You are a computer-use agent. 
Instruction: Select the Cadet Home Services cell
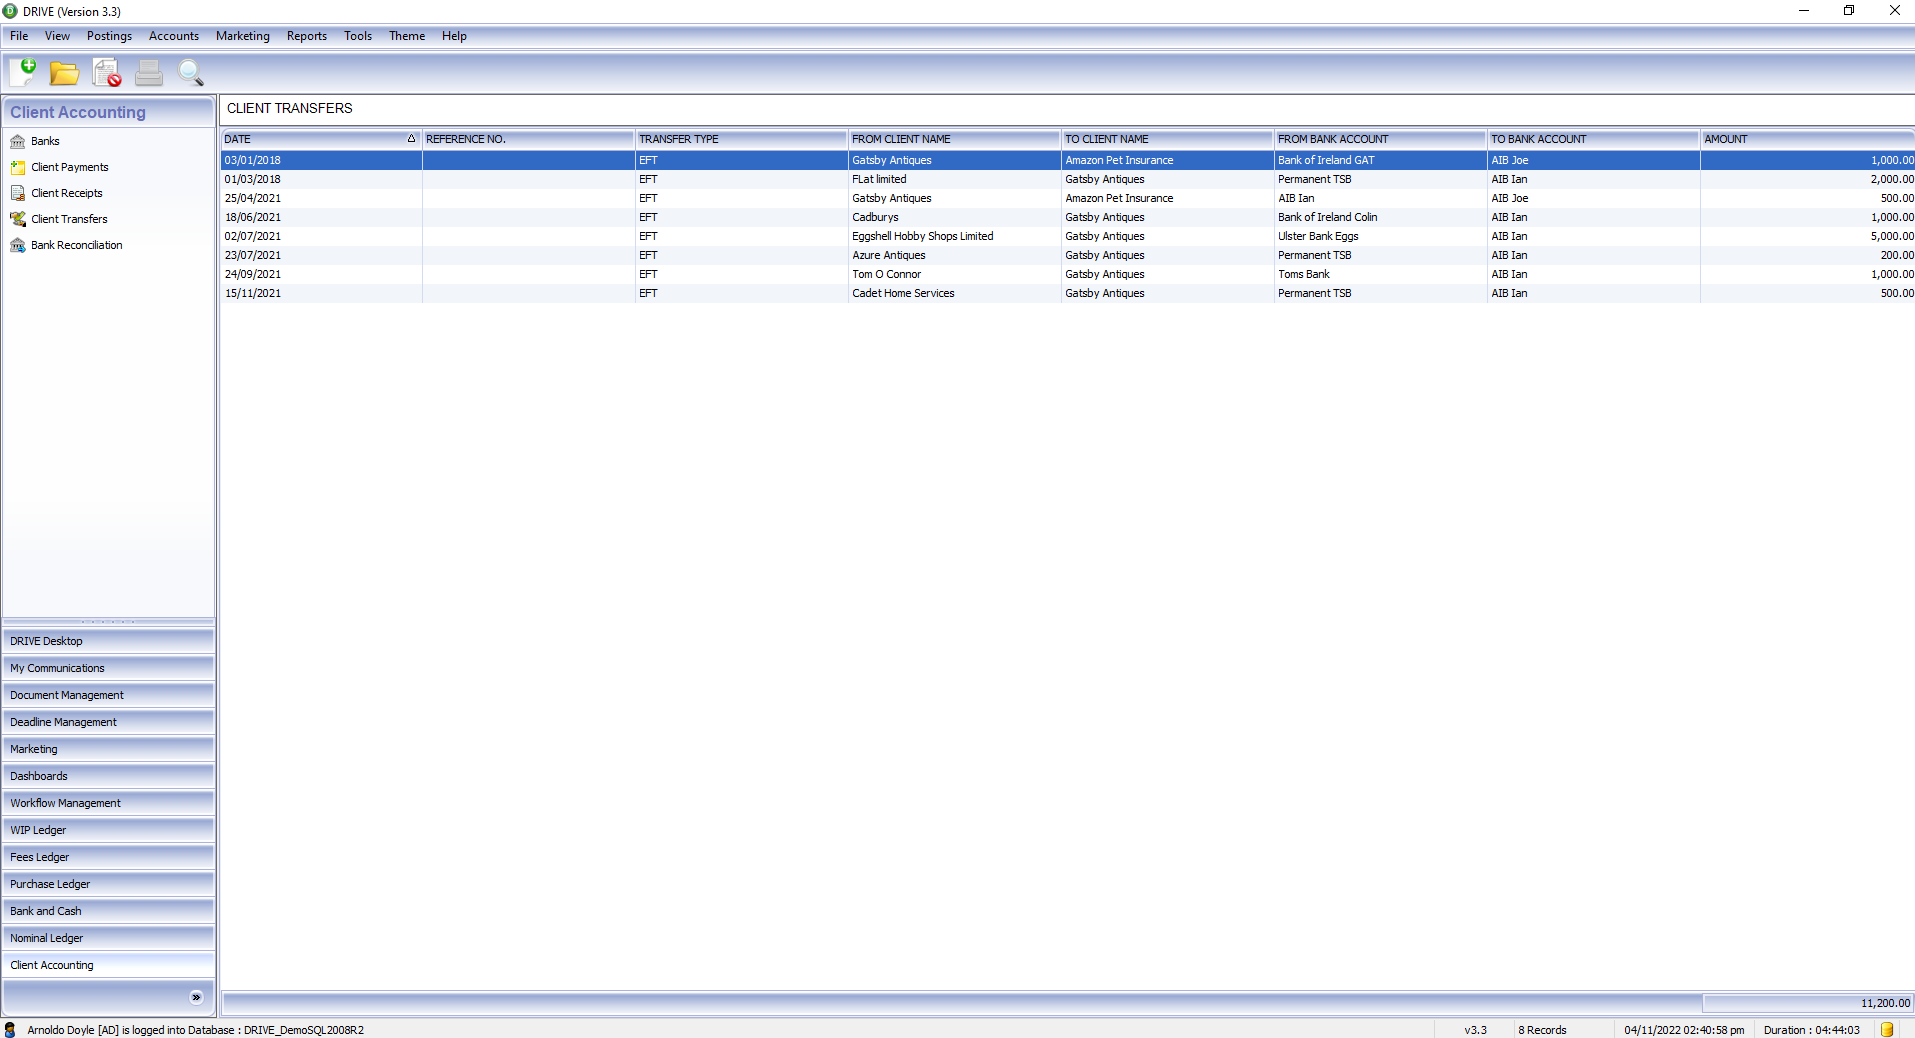[954, 293]
